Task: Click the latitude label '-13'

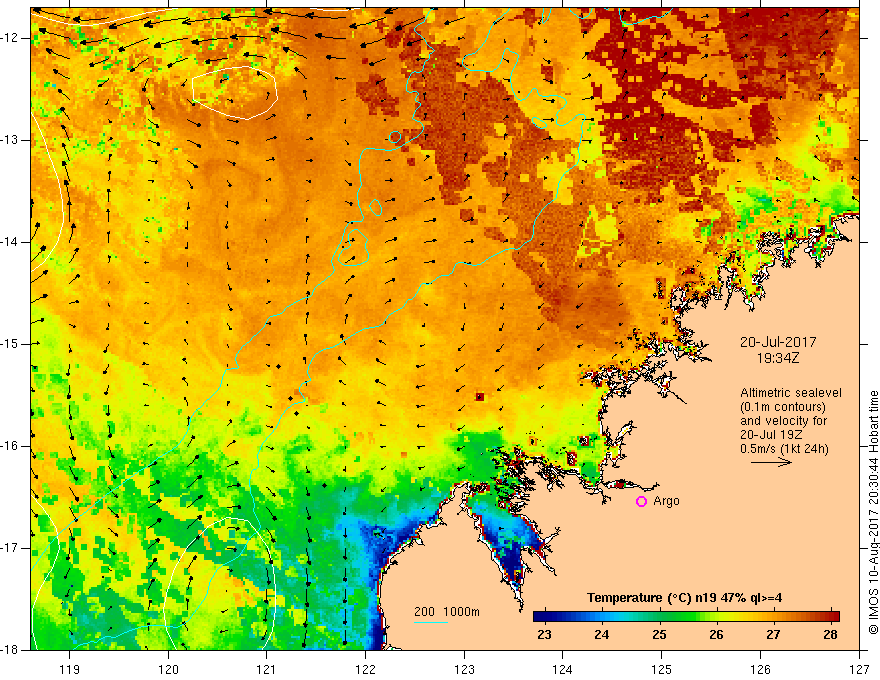Action: click(x=10, y=140)
